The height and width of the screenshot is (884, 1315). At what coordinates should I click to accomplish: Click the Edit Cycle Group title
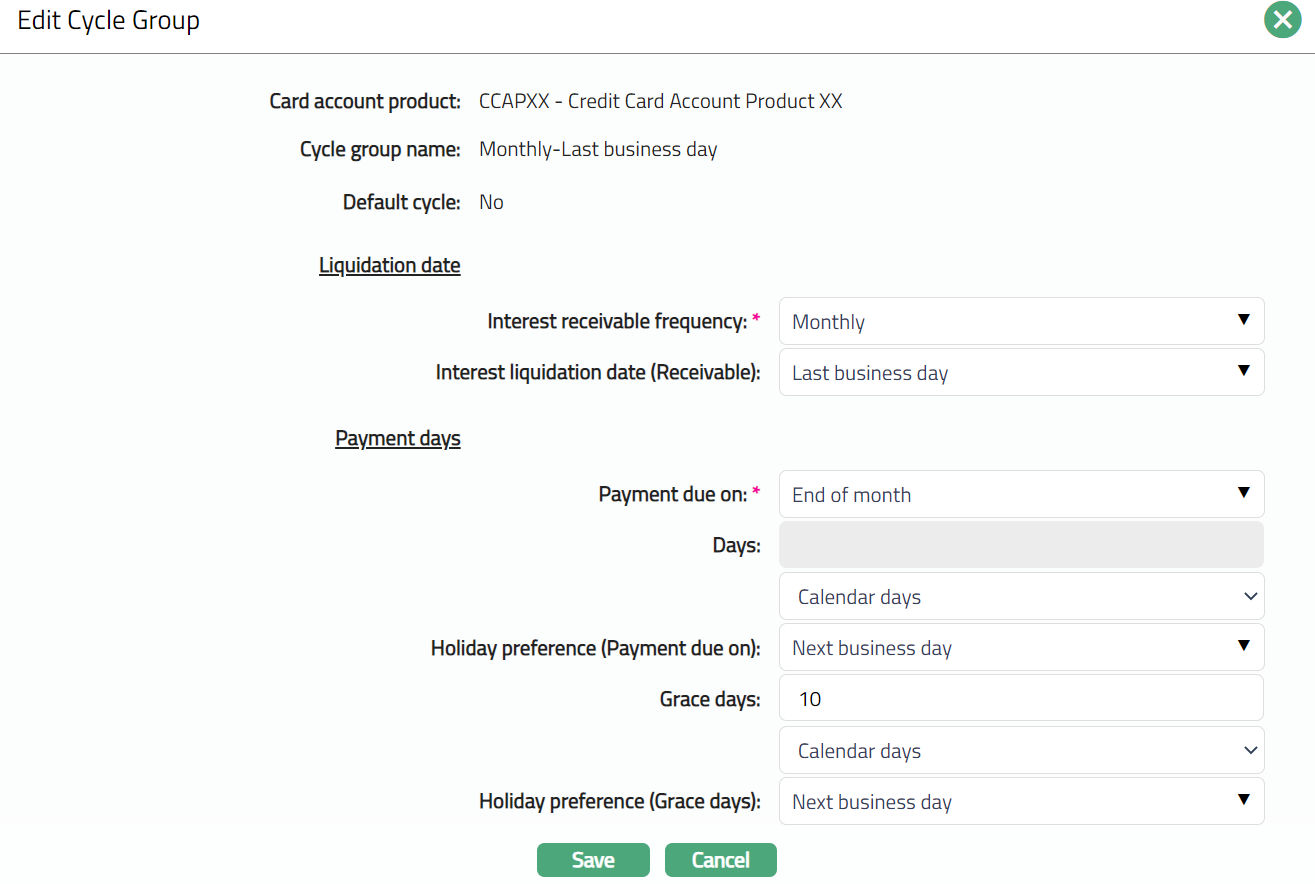click(108, 21)
